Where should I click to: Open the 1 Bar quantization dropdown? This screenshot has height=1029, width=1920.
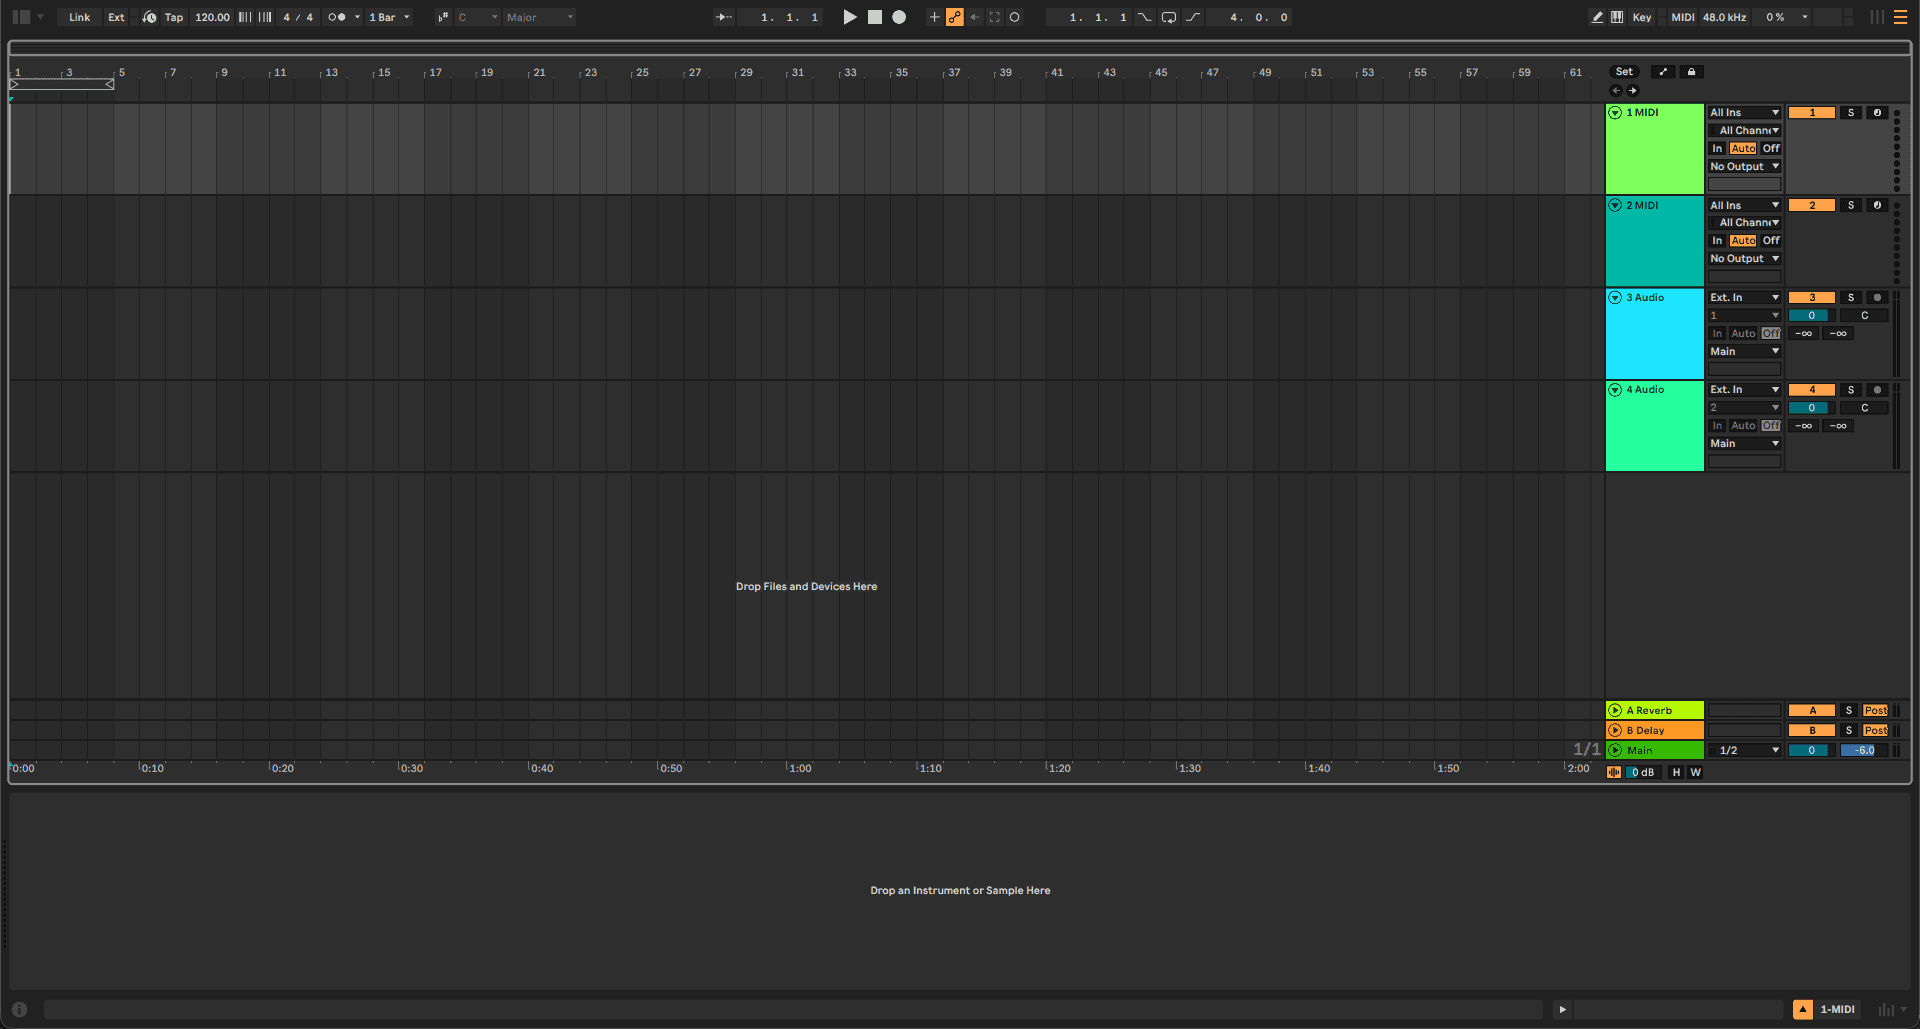(x=389, y=17)
